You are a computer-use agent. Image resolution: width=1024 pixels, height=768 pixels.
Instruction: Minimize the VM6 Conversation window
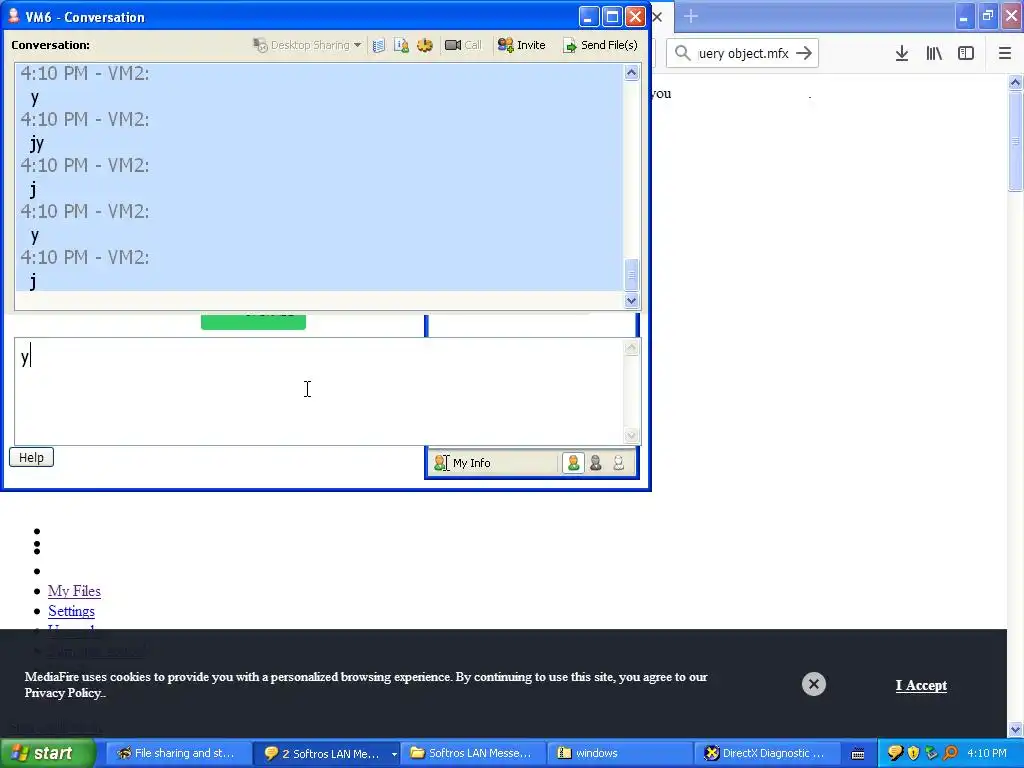click(589, 17)
